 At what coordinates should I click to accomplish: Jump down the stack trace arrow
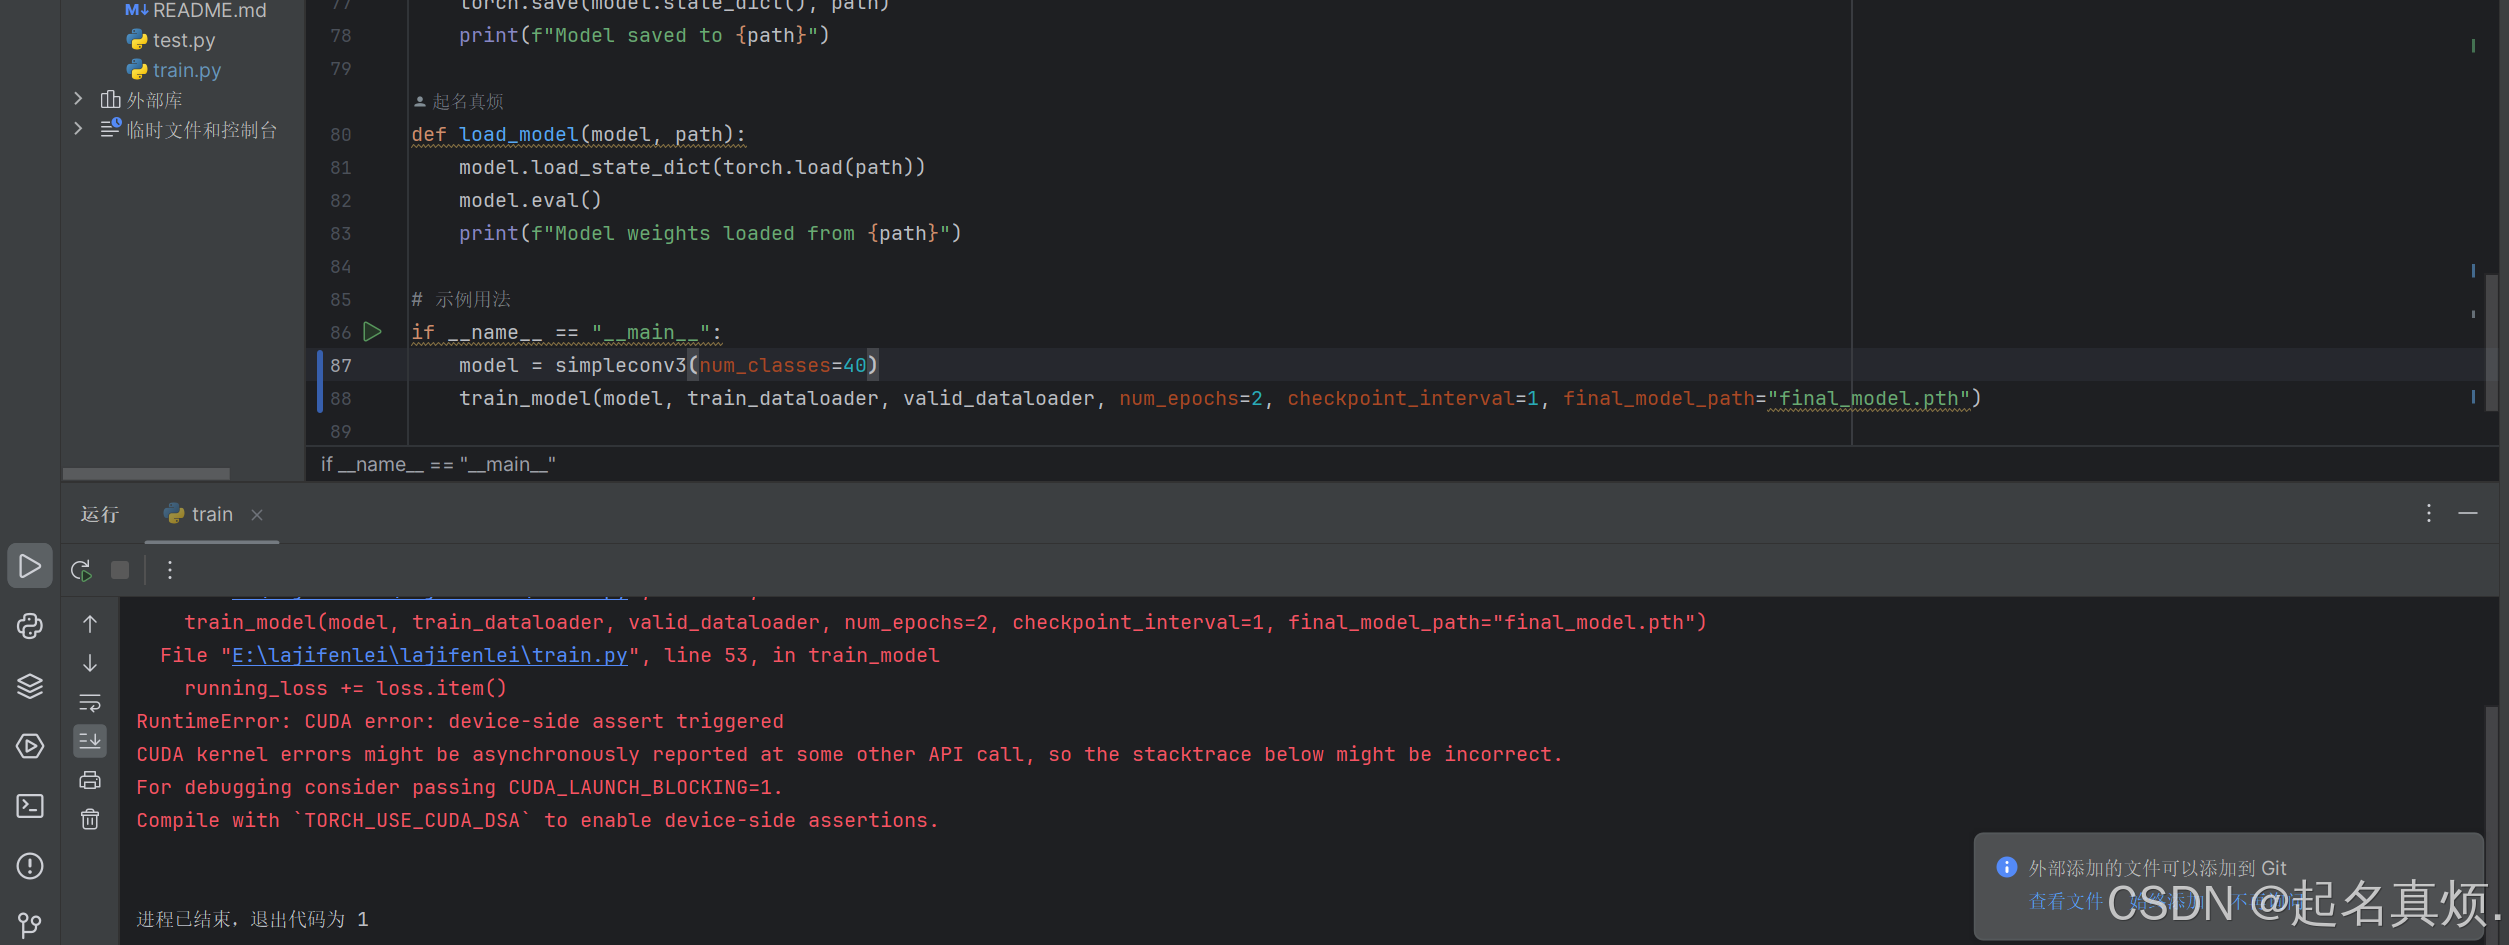click(x=90, y=663)
